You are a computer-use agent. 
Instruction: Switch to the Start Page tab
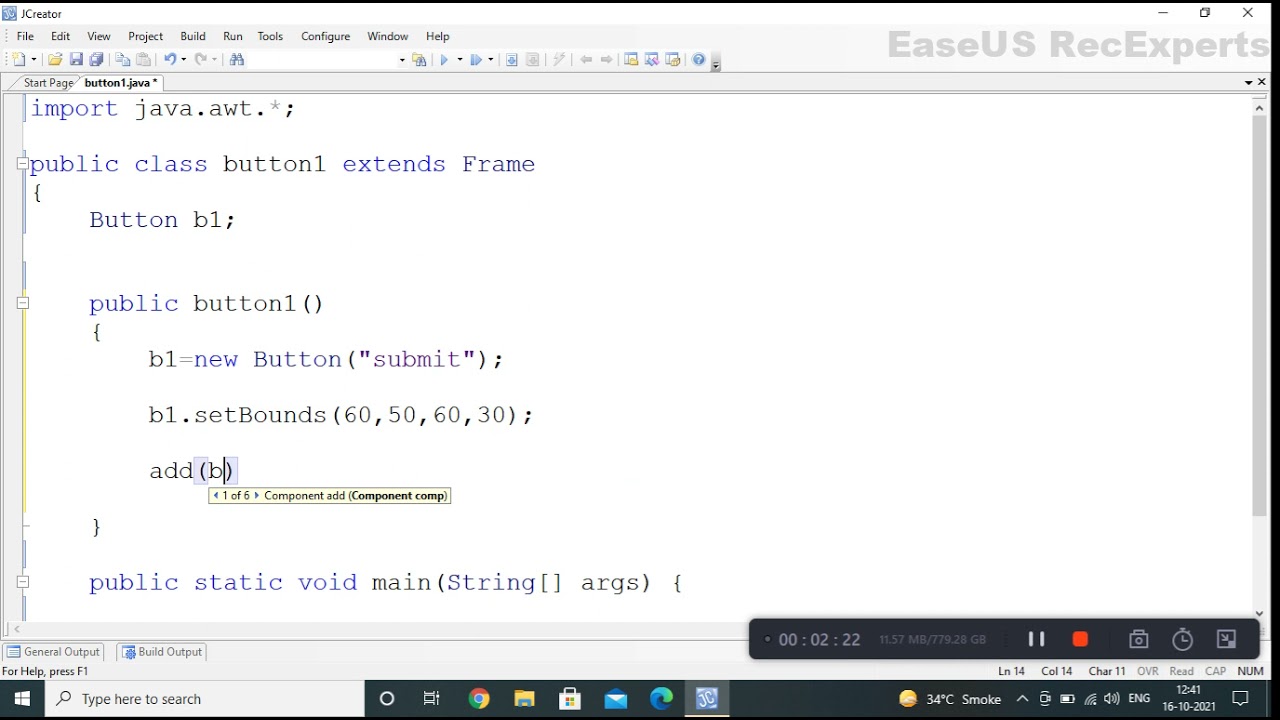[48, 83]
